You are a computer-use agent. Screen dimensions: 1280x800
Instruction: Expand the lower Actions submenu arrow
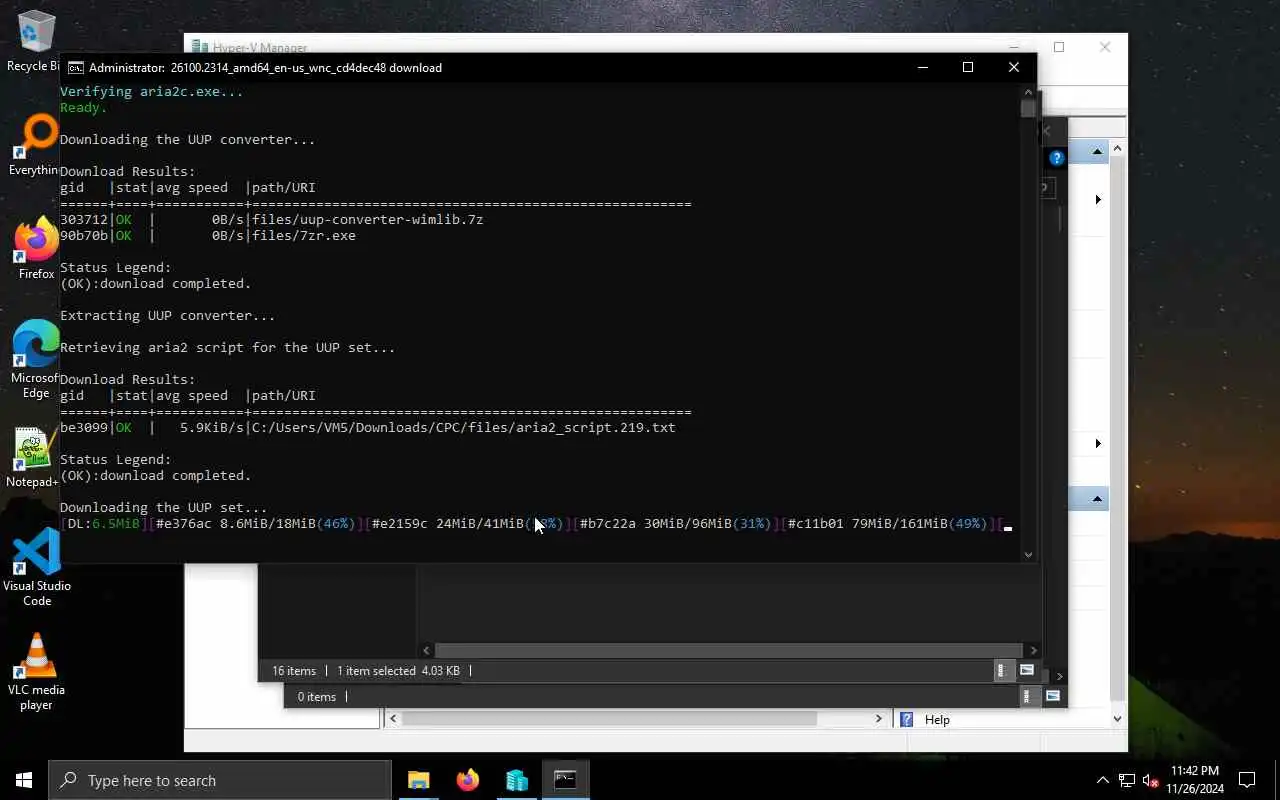click(x=1098, y=444)
